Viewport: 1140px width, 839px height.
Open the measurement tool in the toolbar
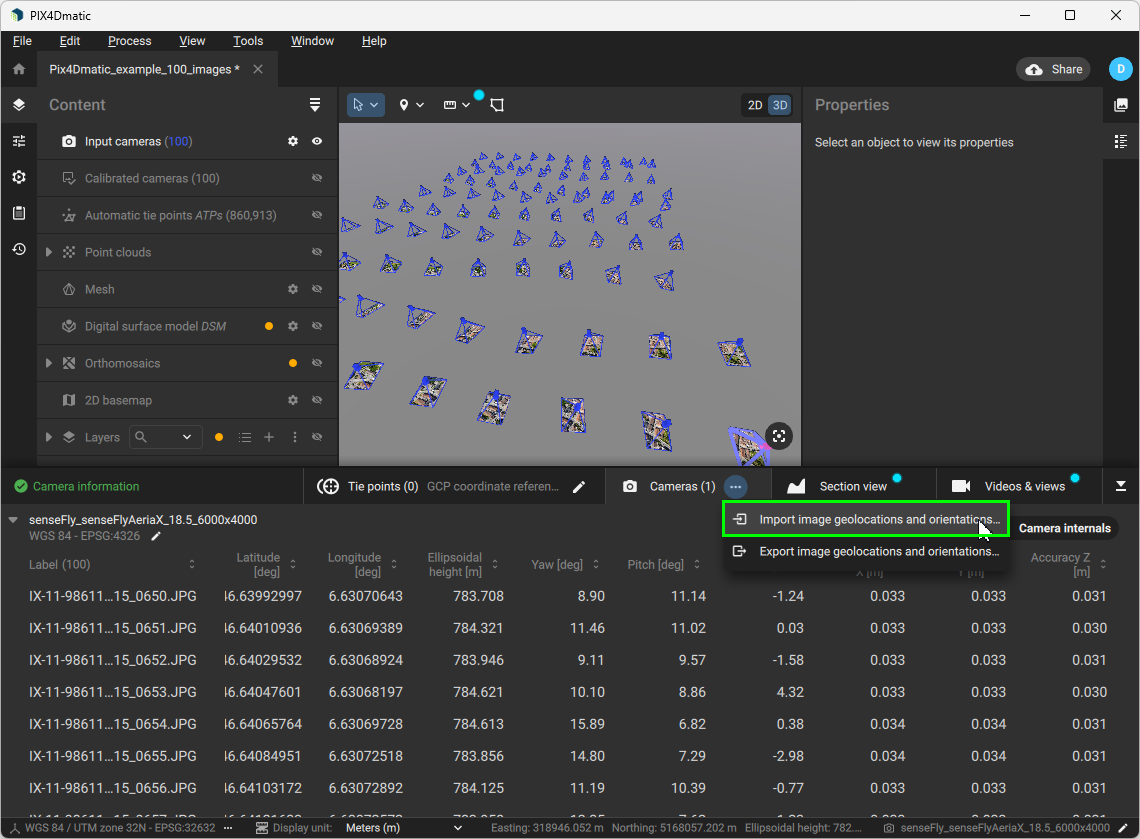451,104
